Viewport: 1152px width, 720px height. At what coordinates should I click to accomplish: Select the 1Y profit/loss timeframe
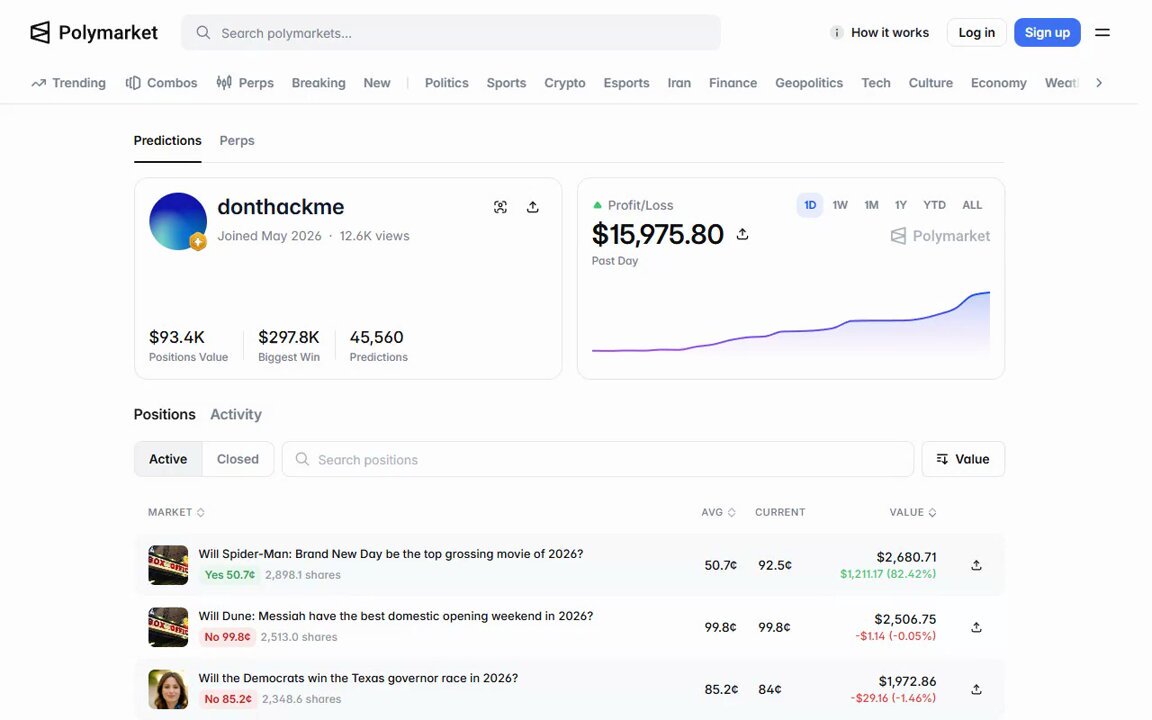click(x=901, y=205)
